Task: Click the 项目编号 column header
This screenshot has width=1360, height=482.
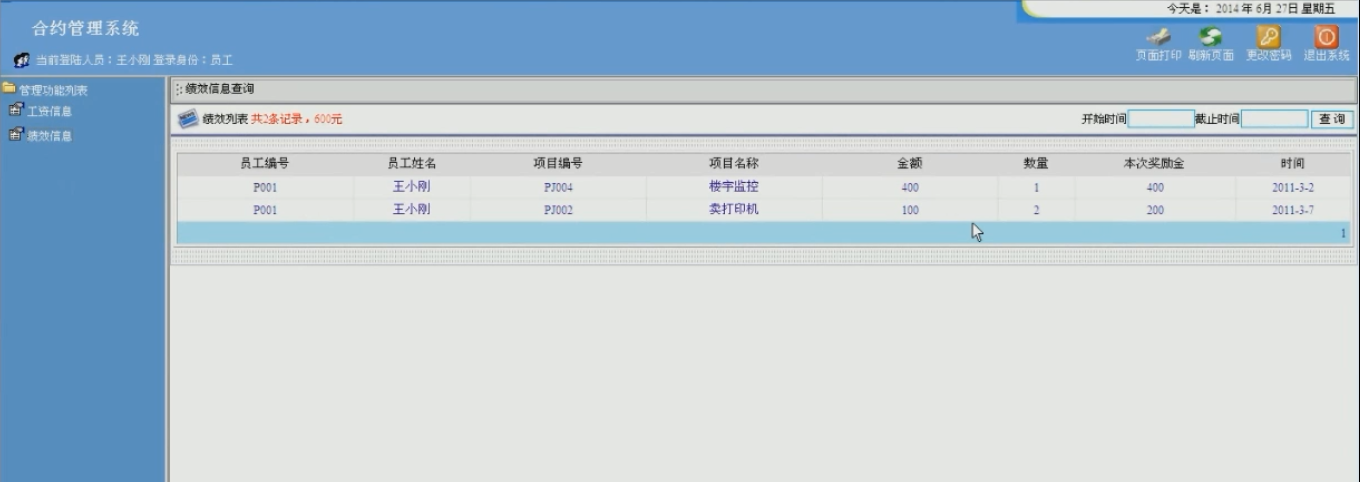Action: click(x=558, y=163)
